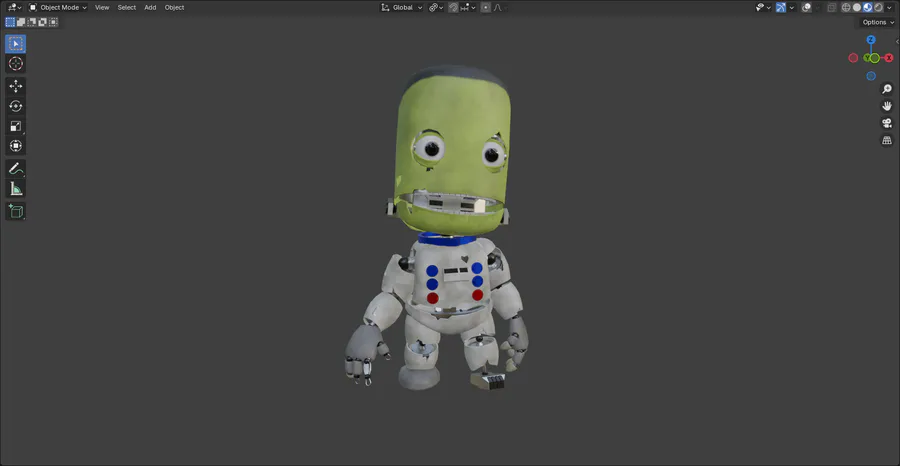Toggle the camera view icon
The width and height of the screenshot is (900, 466).
click(x=887, y=123)
